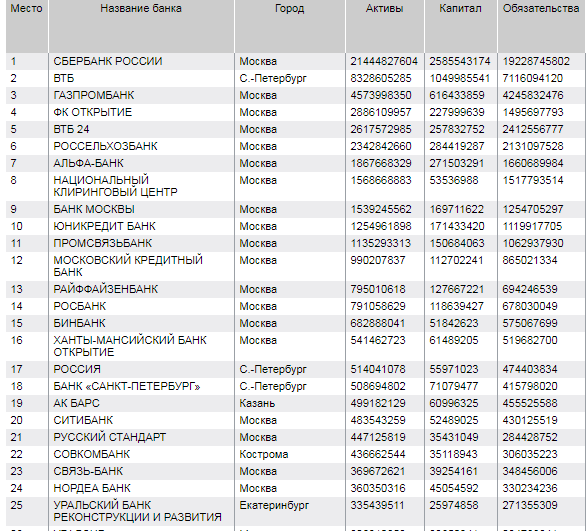Select assets value 2886109957
The image size is (586, 531).
tap(380, 112)
